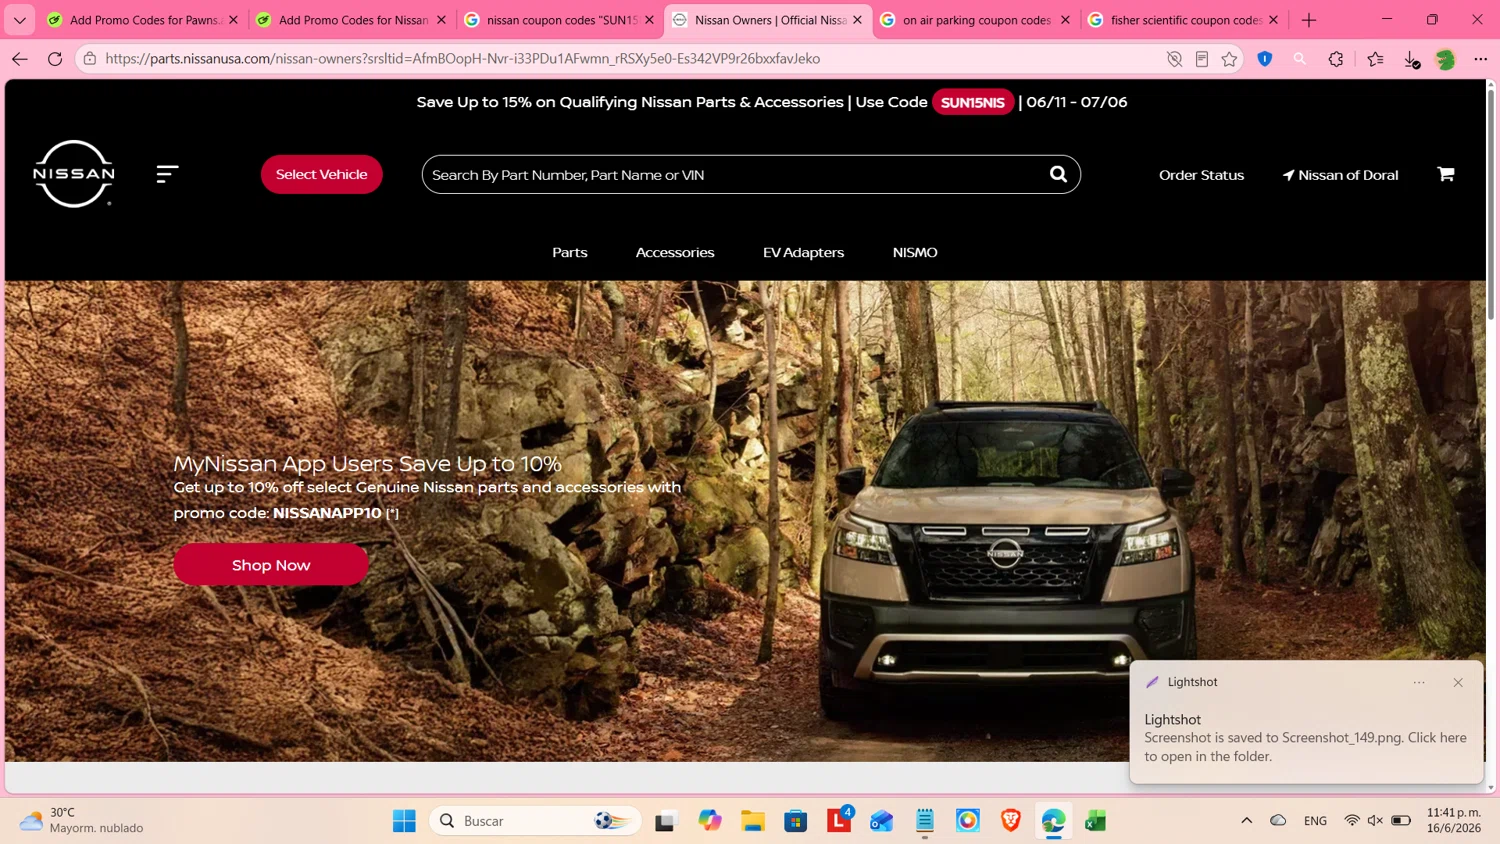Viewport: 1500px width, 844px height.
Task: Open the red L app on taskbar
Action: pos(839,821)
